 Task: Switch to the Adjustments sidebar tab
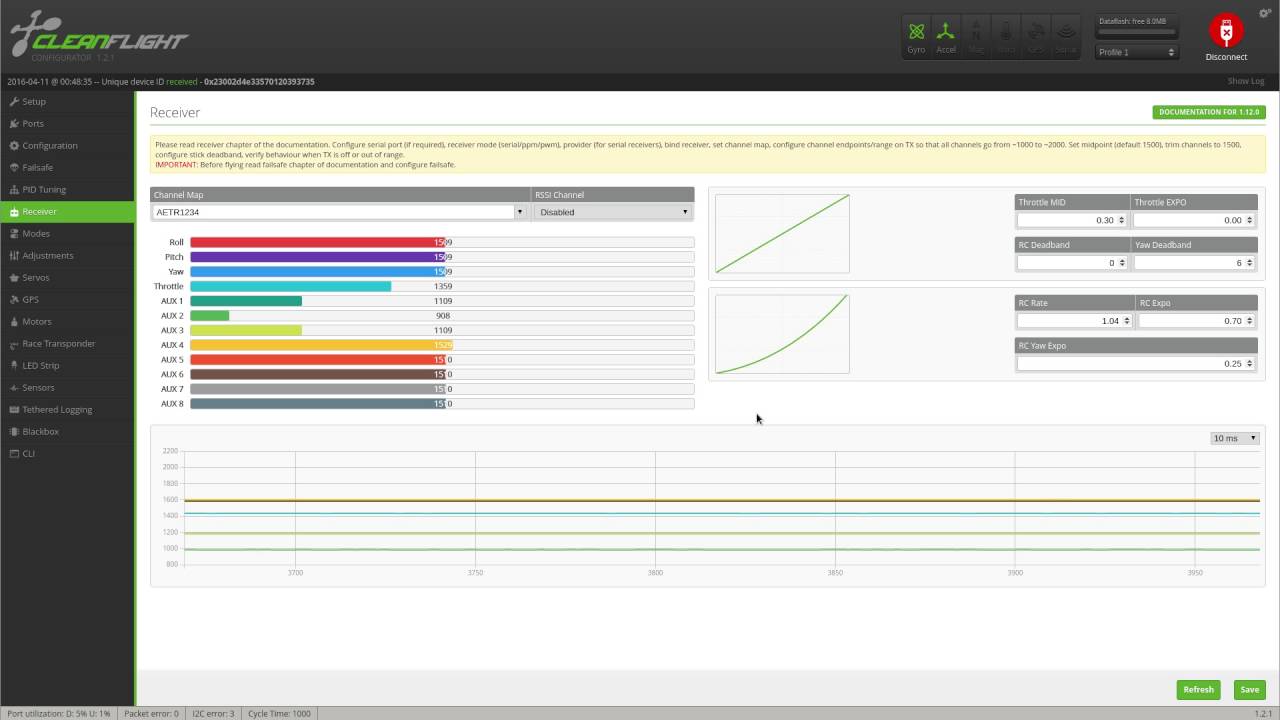(x=67, y=256)
